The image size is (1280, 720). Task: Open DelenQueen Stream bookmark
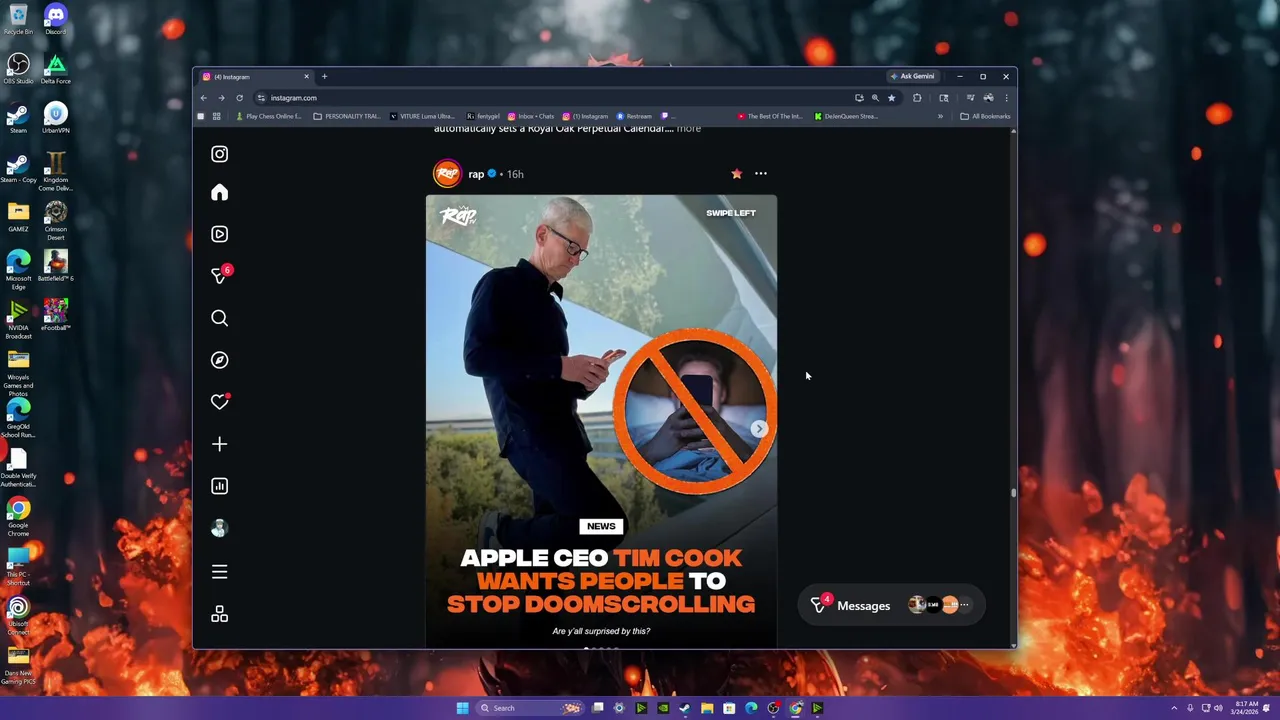(846, 116)
